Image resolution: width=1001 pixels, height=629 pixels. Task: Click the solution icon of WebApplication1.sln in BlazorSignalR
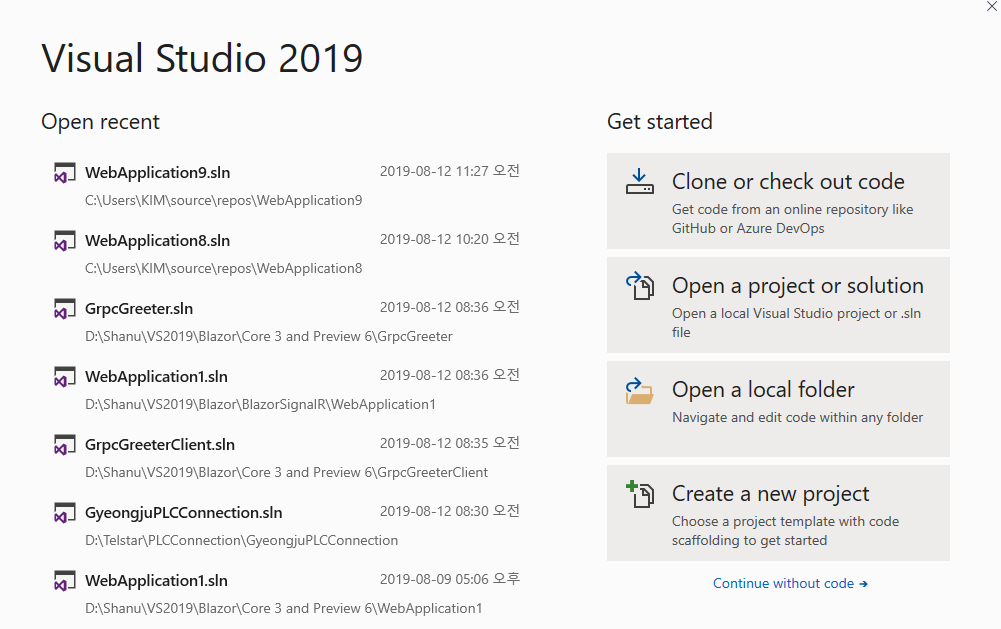tap(64, 377)
